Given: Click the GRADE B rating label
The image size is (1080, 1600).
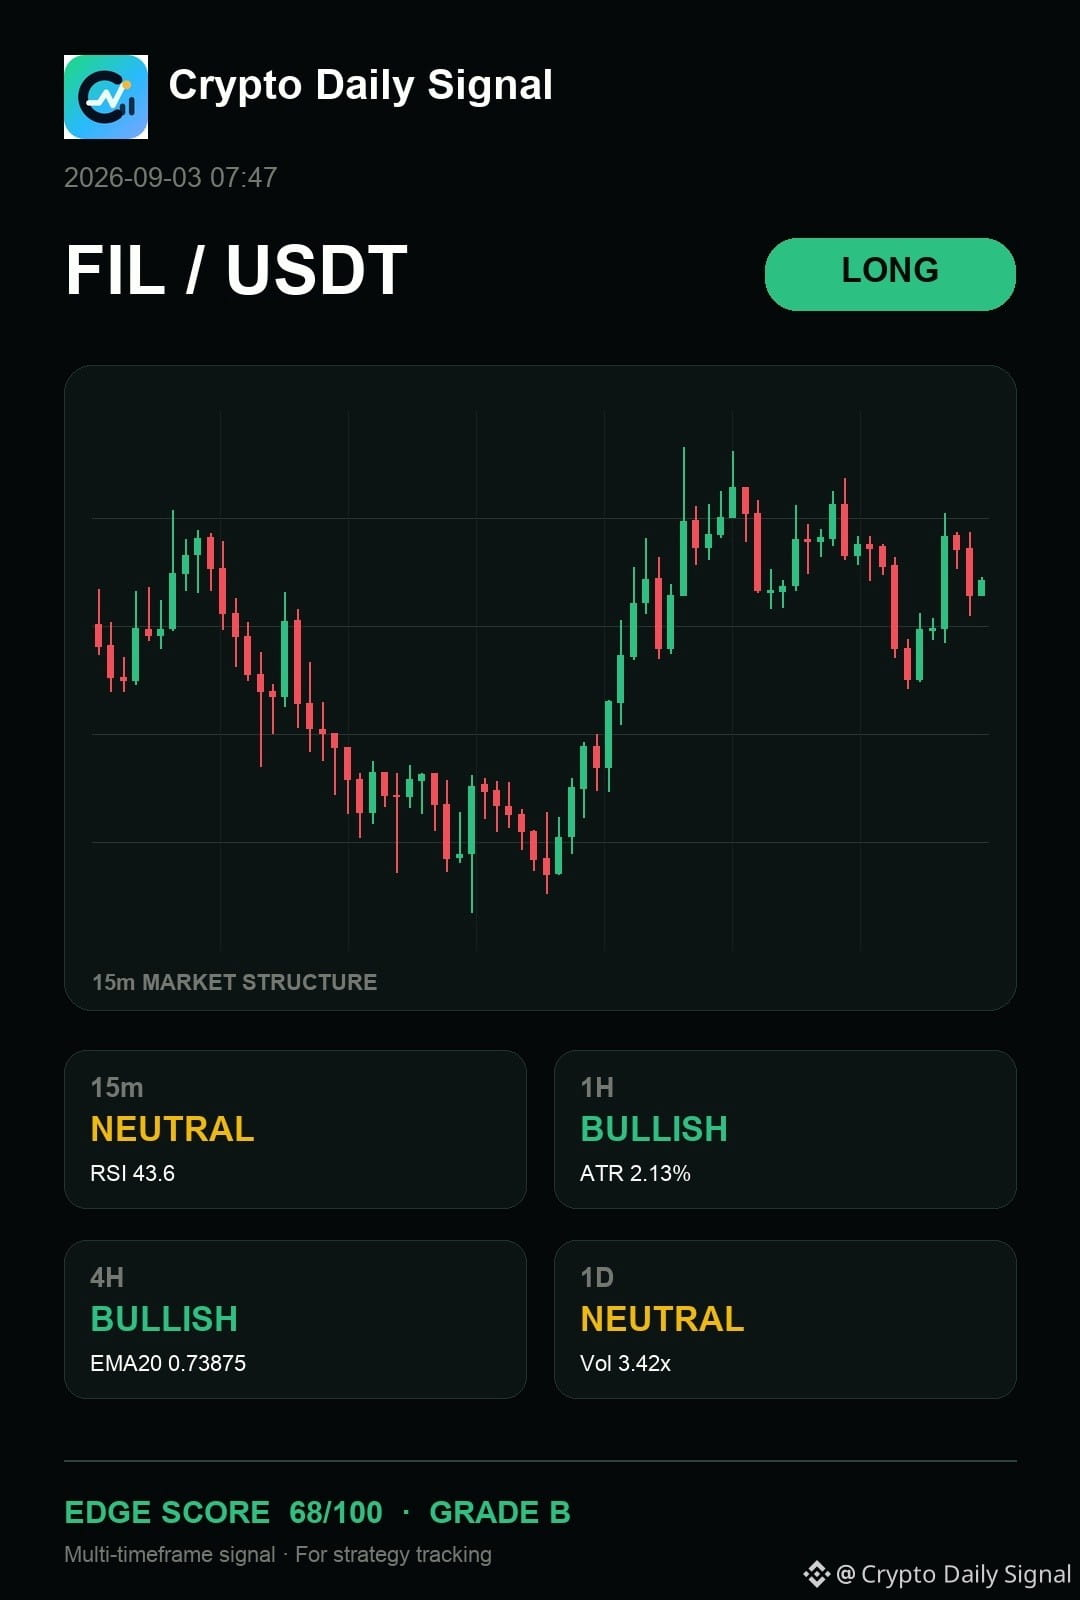Looking at the screenshot, I should 500,1512.
